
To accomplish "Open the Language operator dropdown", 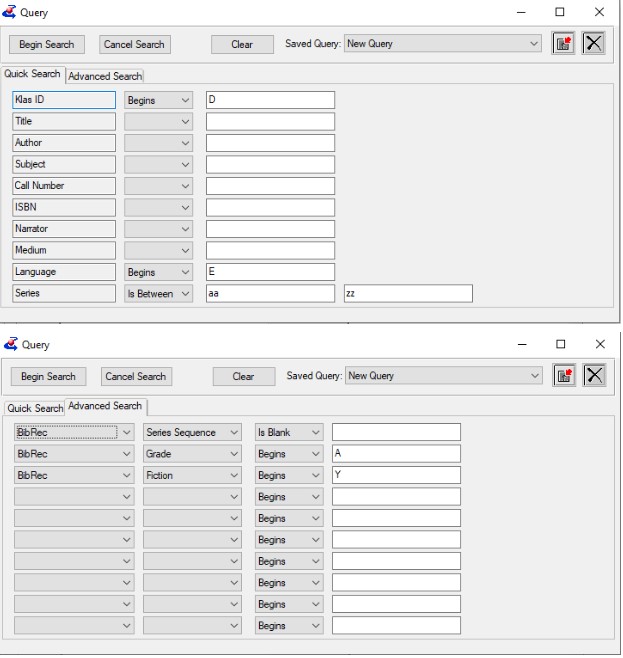I will click(x=159, y=272).
